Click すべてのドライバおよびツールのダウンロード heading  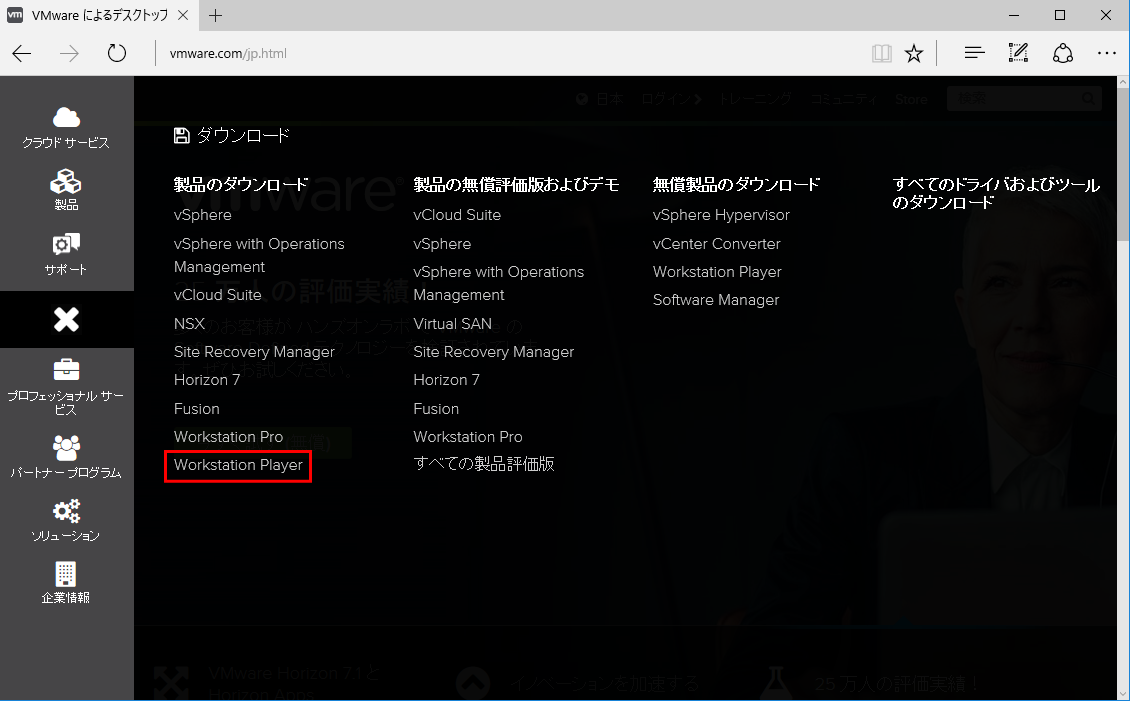[x=996, y=193]
